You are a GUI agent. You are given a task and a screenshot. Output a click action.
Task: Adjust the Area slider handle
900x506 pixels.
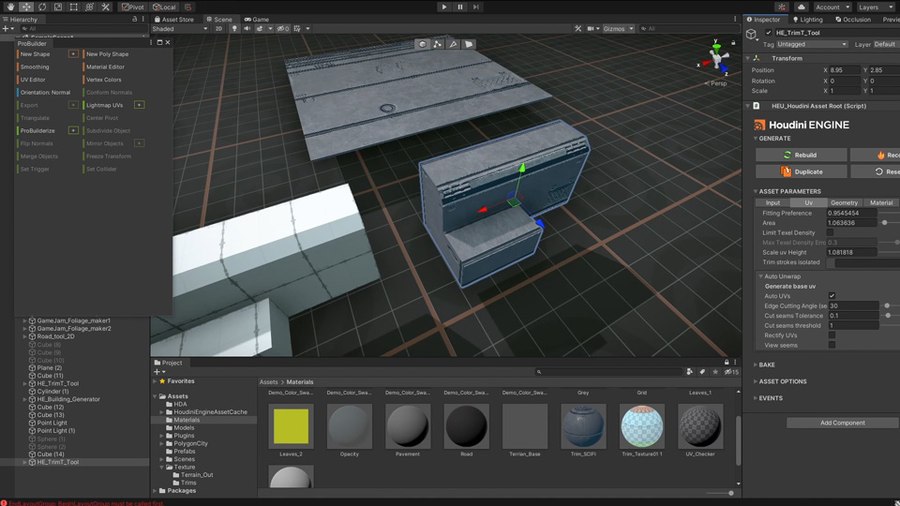coord(885,223)
